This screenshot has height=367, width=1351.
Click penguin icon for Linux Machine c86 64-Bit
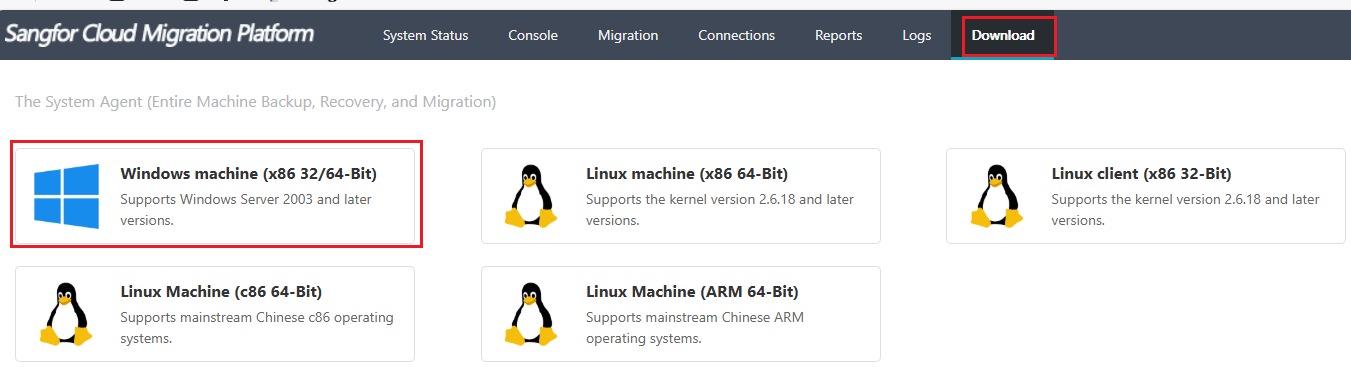click(x=66, y=314)
